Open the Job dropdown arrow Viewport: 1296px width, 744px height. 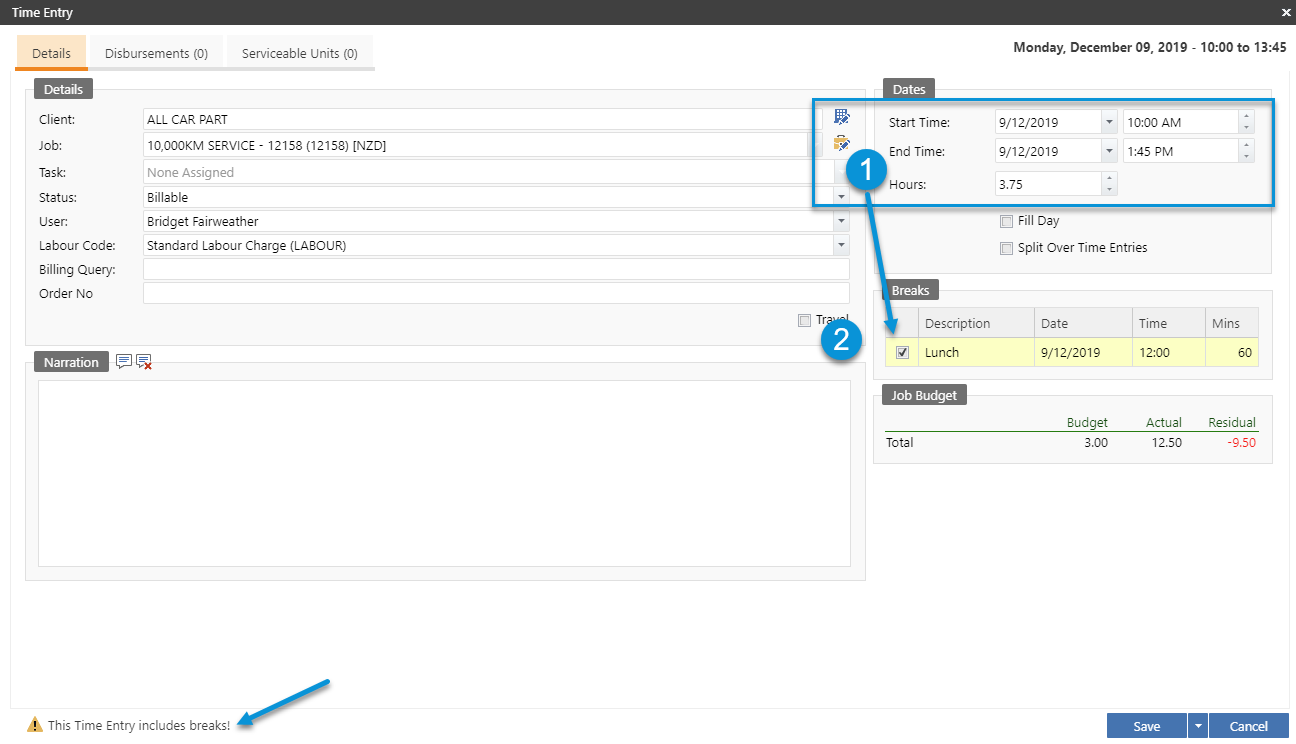tap(814, 146)
